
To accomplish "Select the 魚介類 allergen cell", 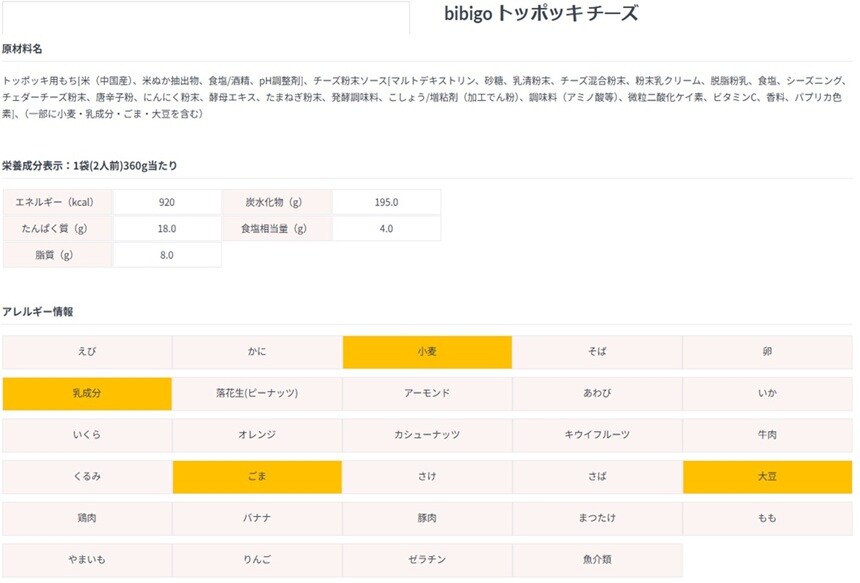I will [597, 560].
